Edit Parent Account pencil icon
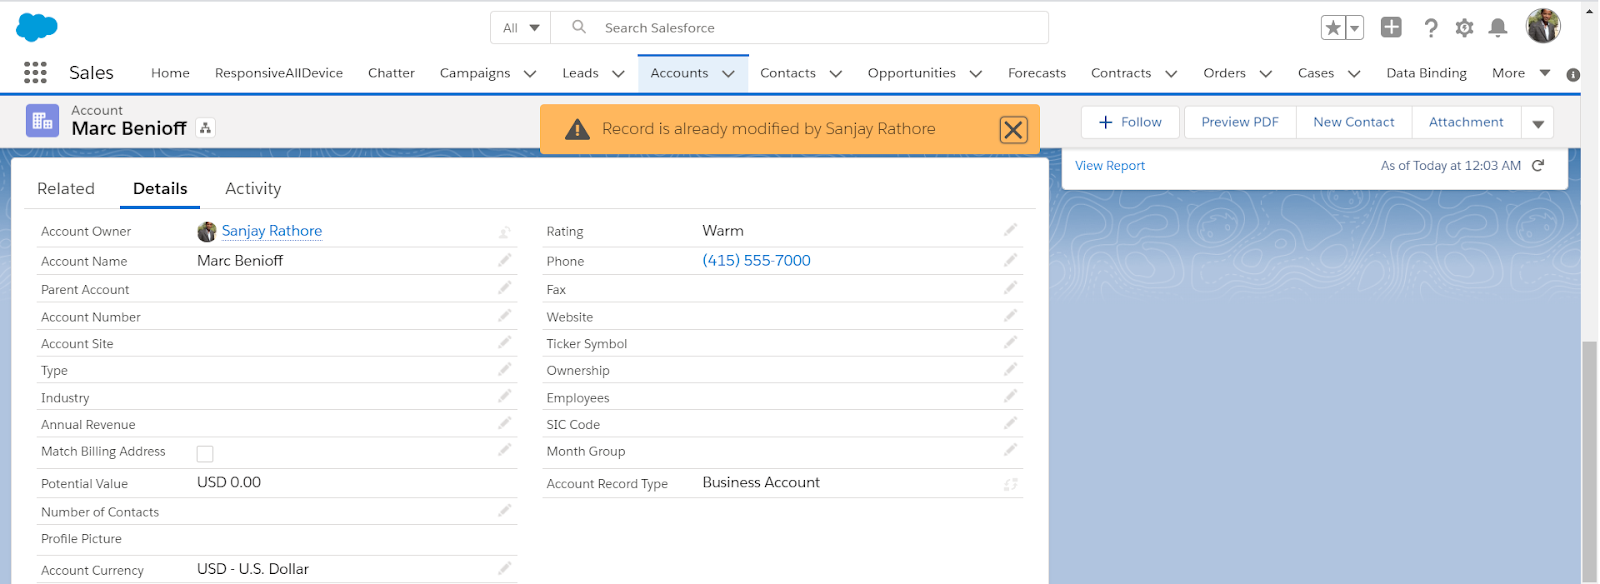The image size is (1600, 584). coord(505,288)
